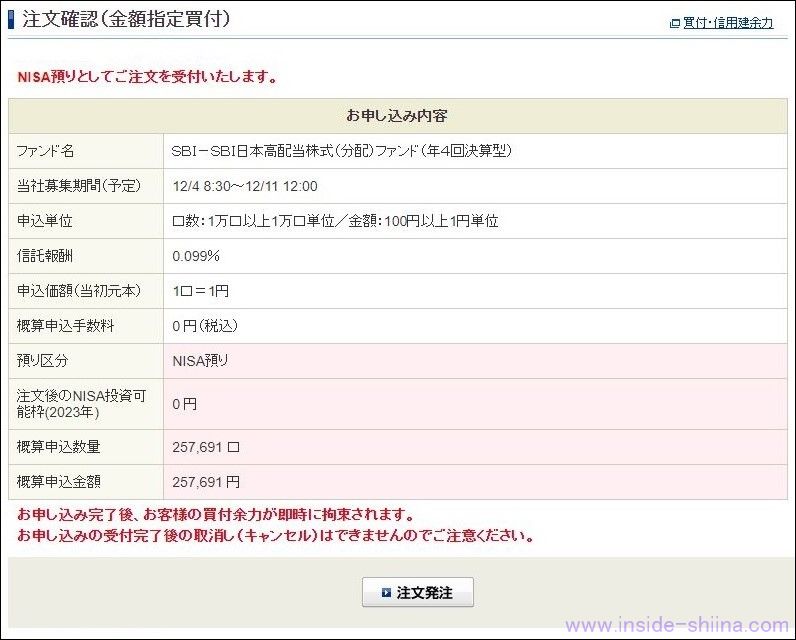Click the 0円 remaining NISA limit value

coord(184,404)
